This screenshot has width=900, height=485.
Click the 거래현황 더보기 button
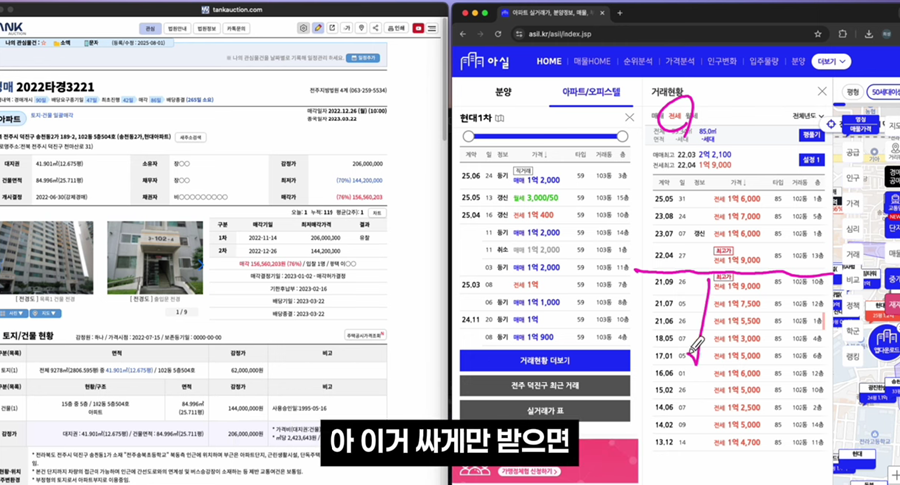click(x=545, y=360)
